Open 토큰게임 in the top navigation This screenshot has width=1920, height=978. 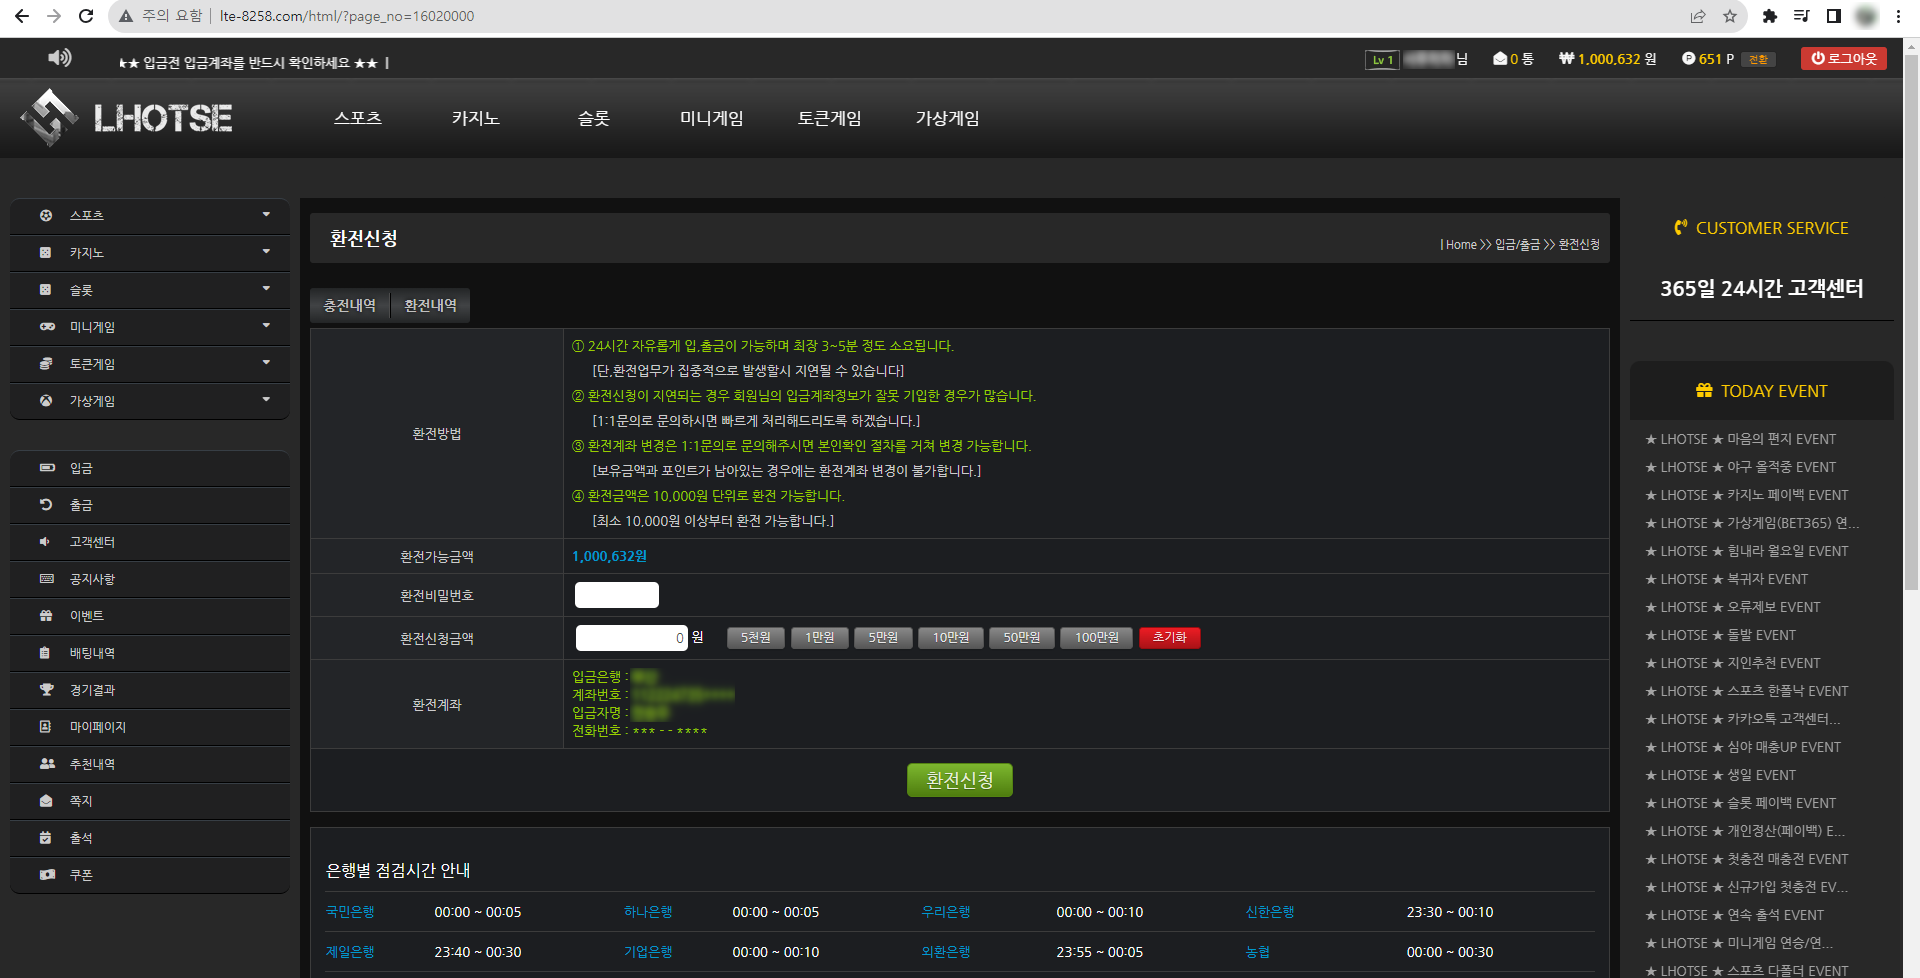830,118
